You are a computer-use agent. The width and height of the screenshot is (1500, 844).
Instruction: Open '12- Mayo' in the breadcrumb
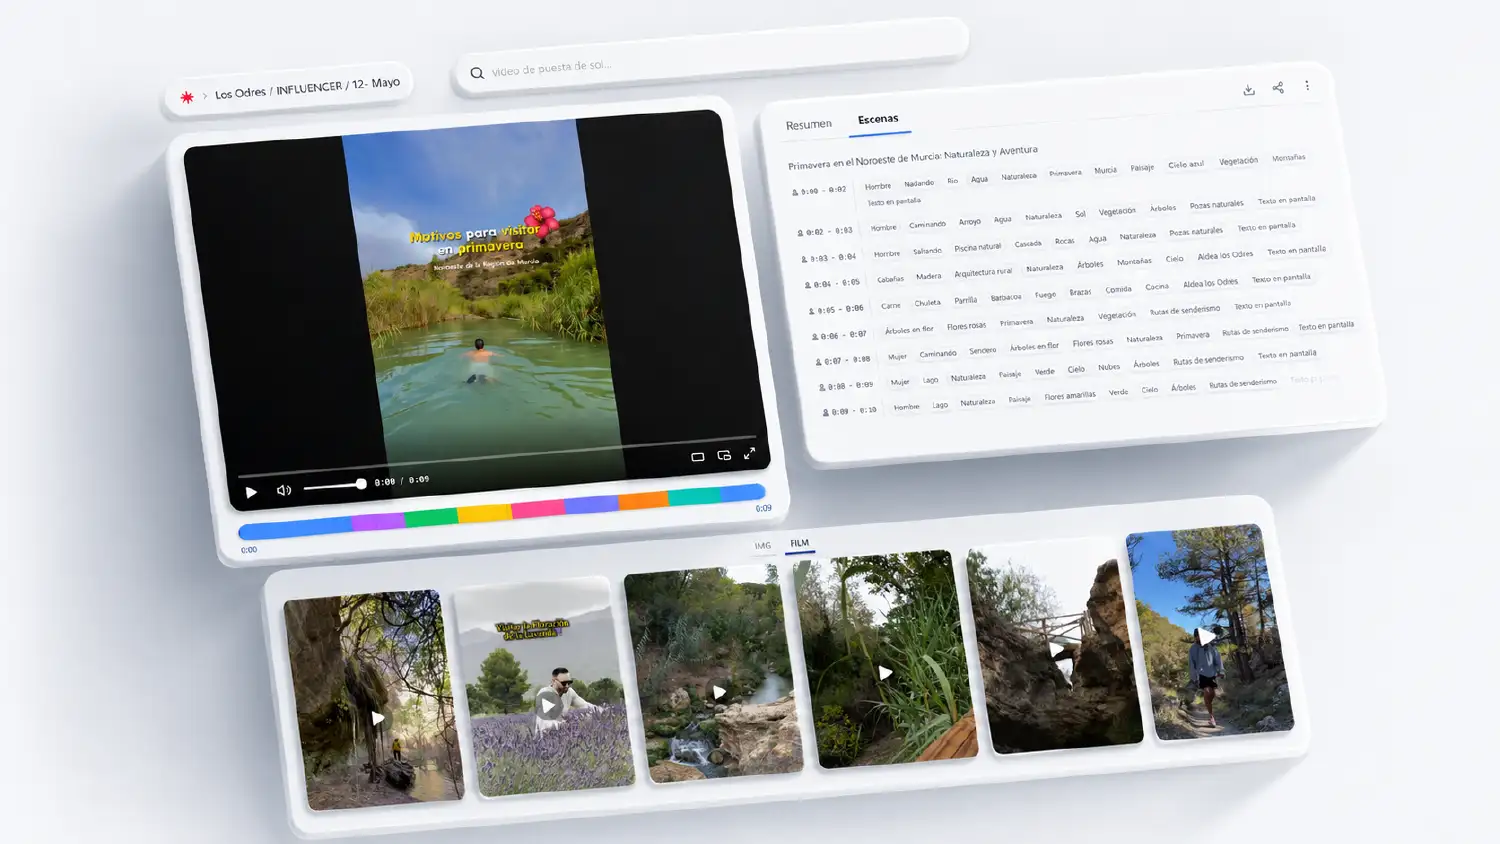click(376, 83)
